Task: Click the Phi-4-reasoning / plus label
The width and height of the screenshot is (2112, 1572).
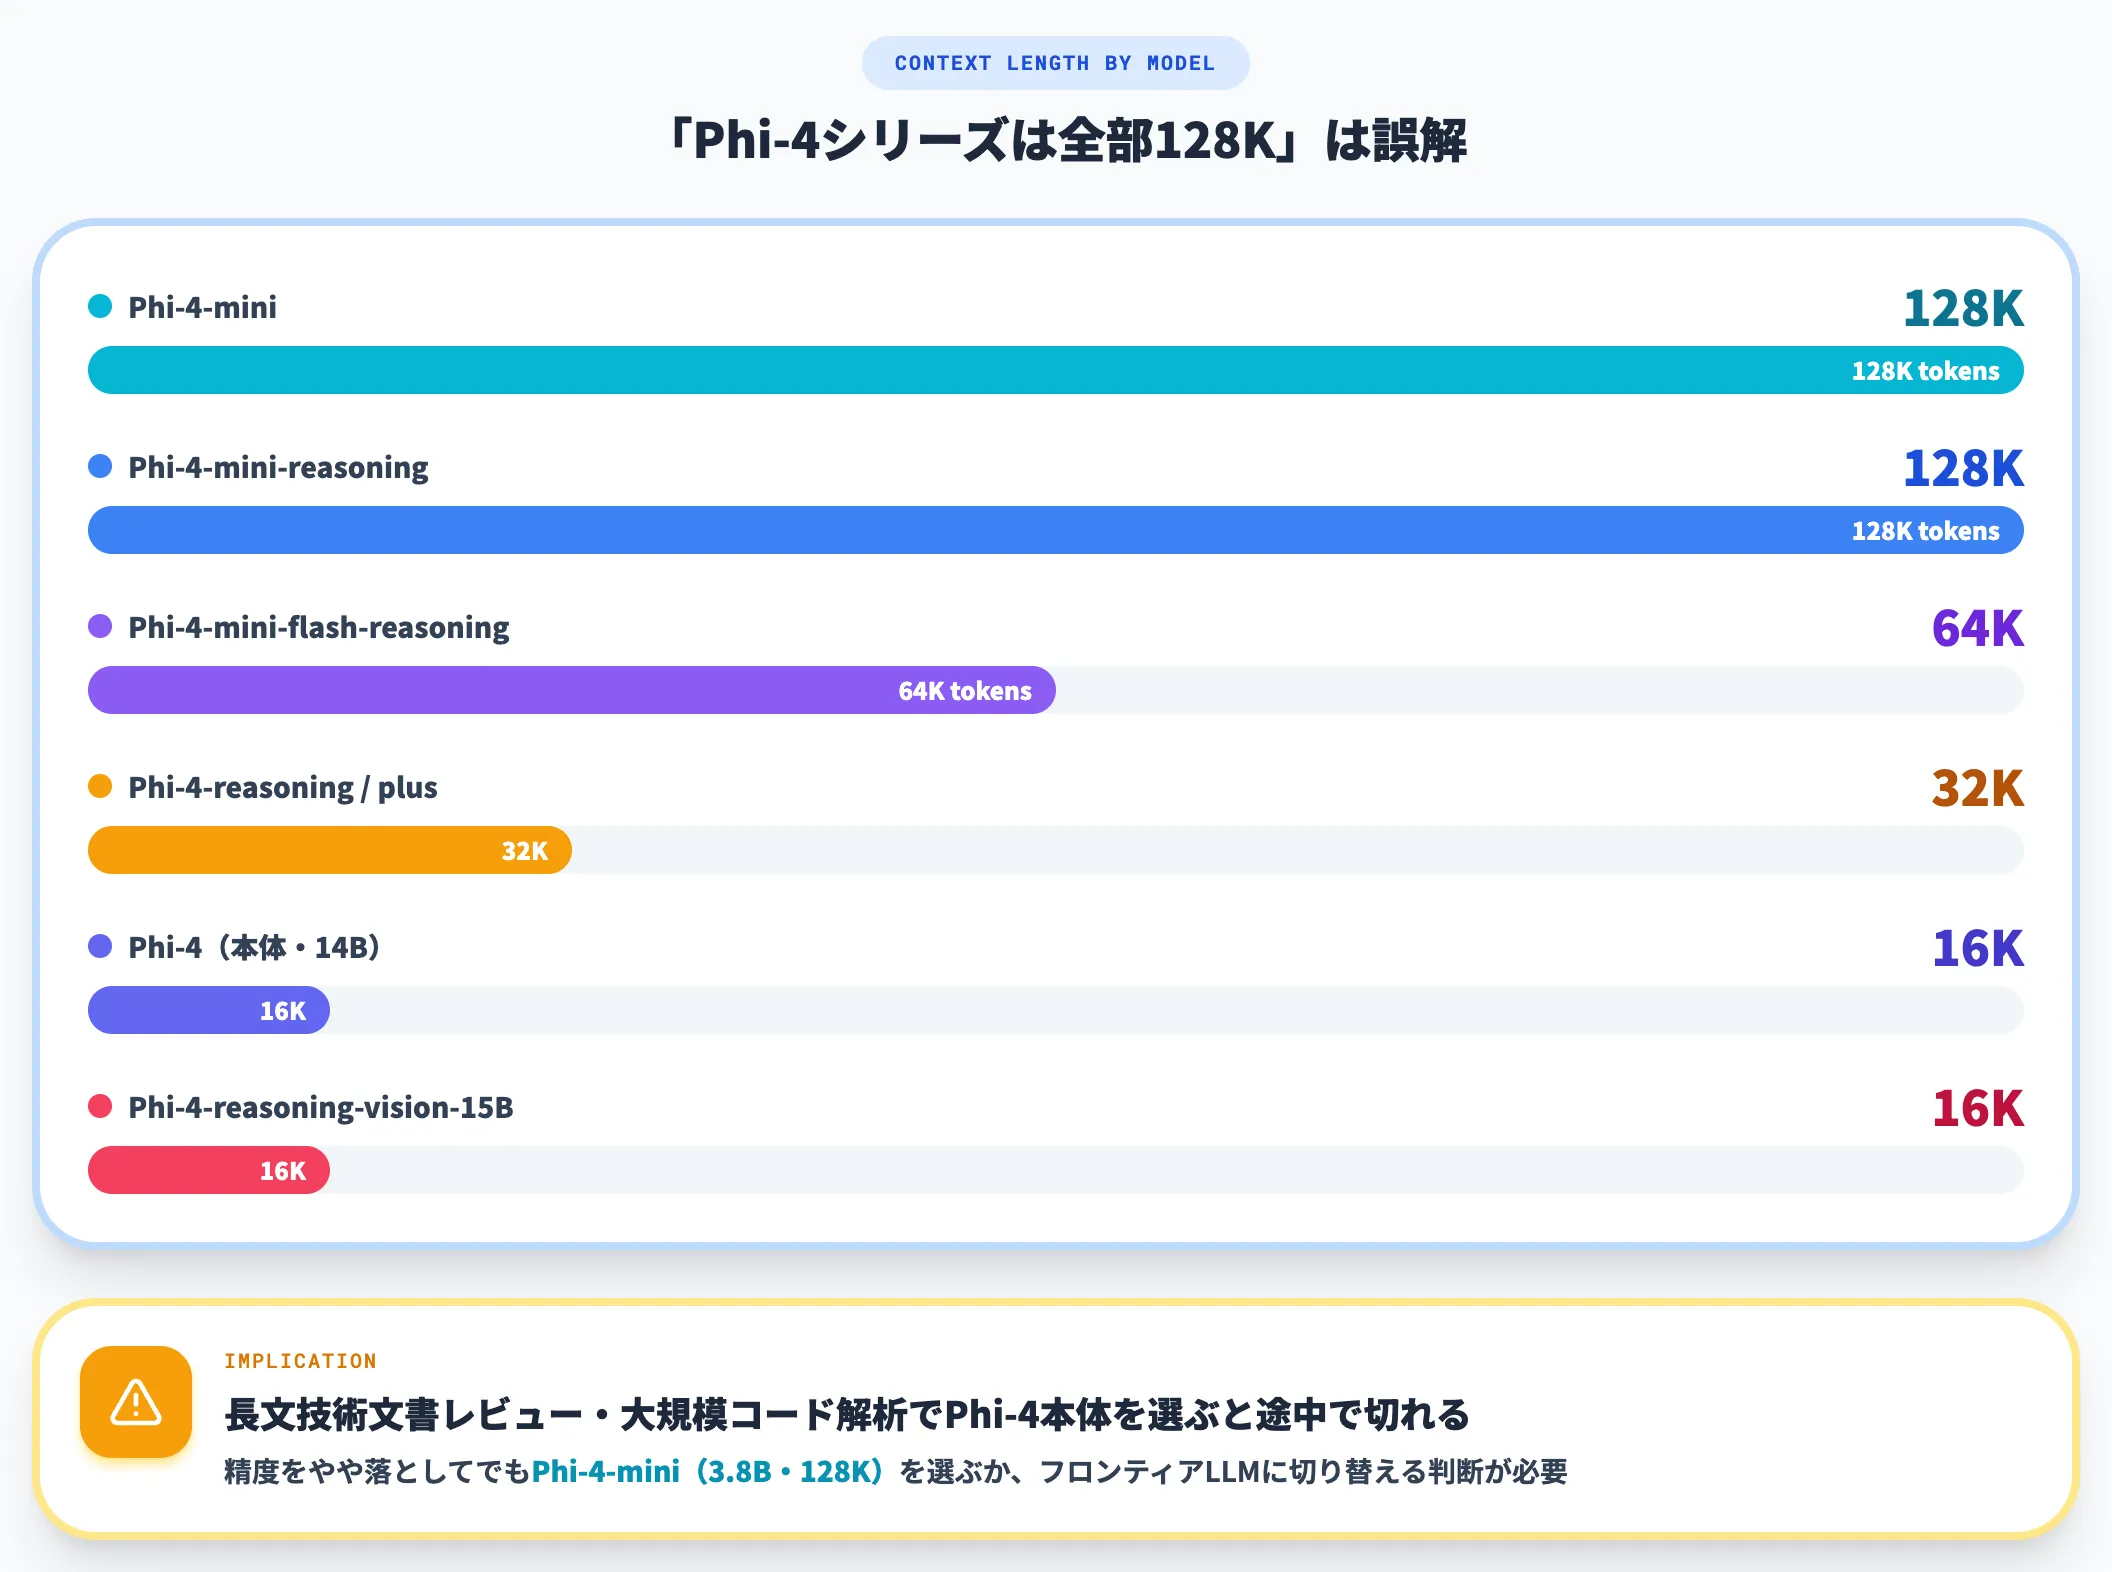Action: (283, 787)
